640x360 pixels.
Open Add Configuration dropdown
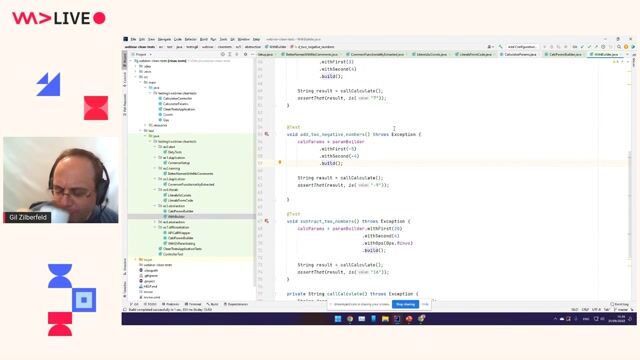pyautogui.click(x=522, y=47)
